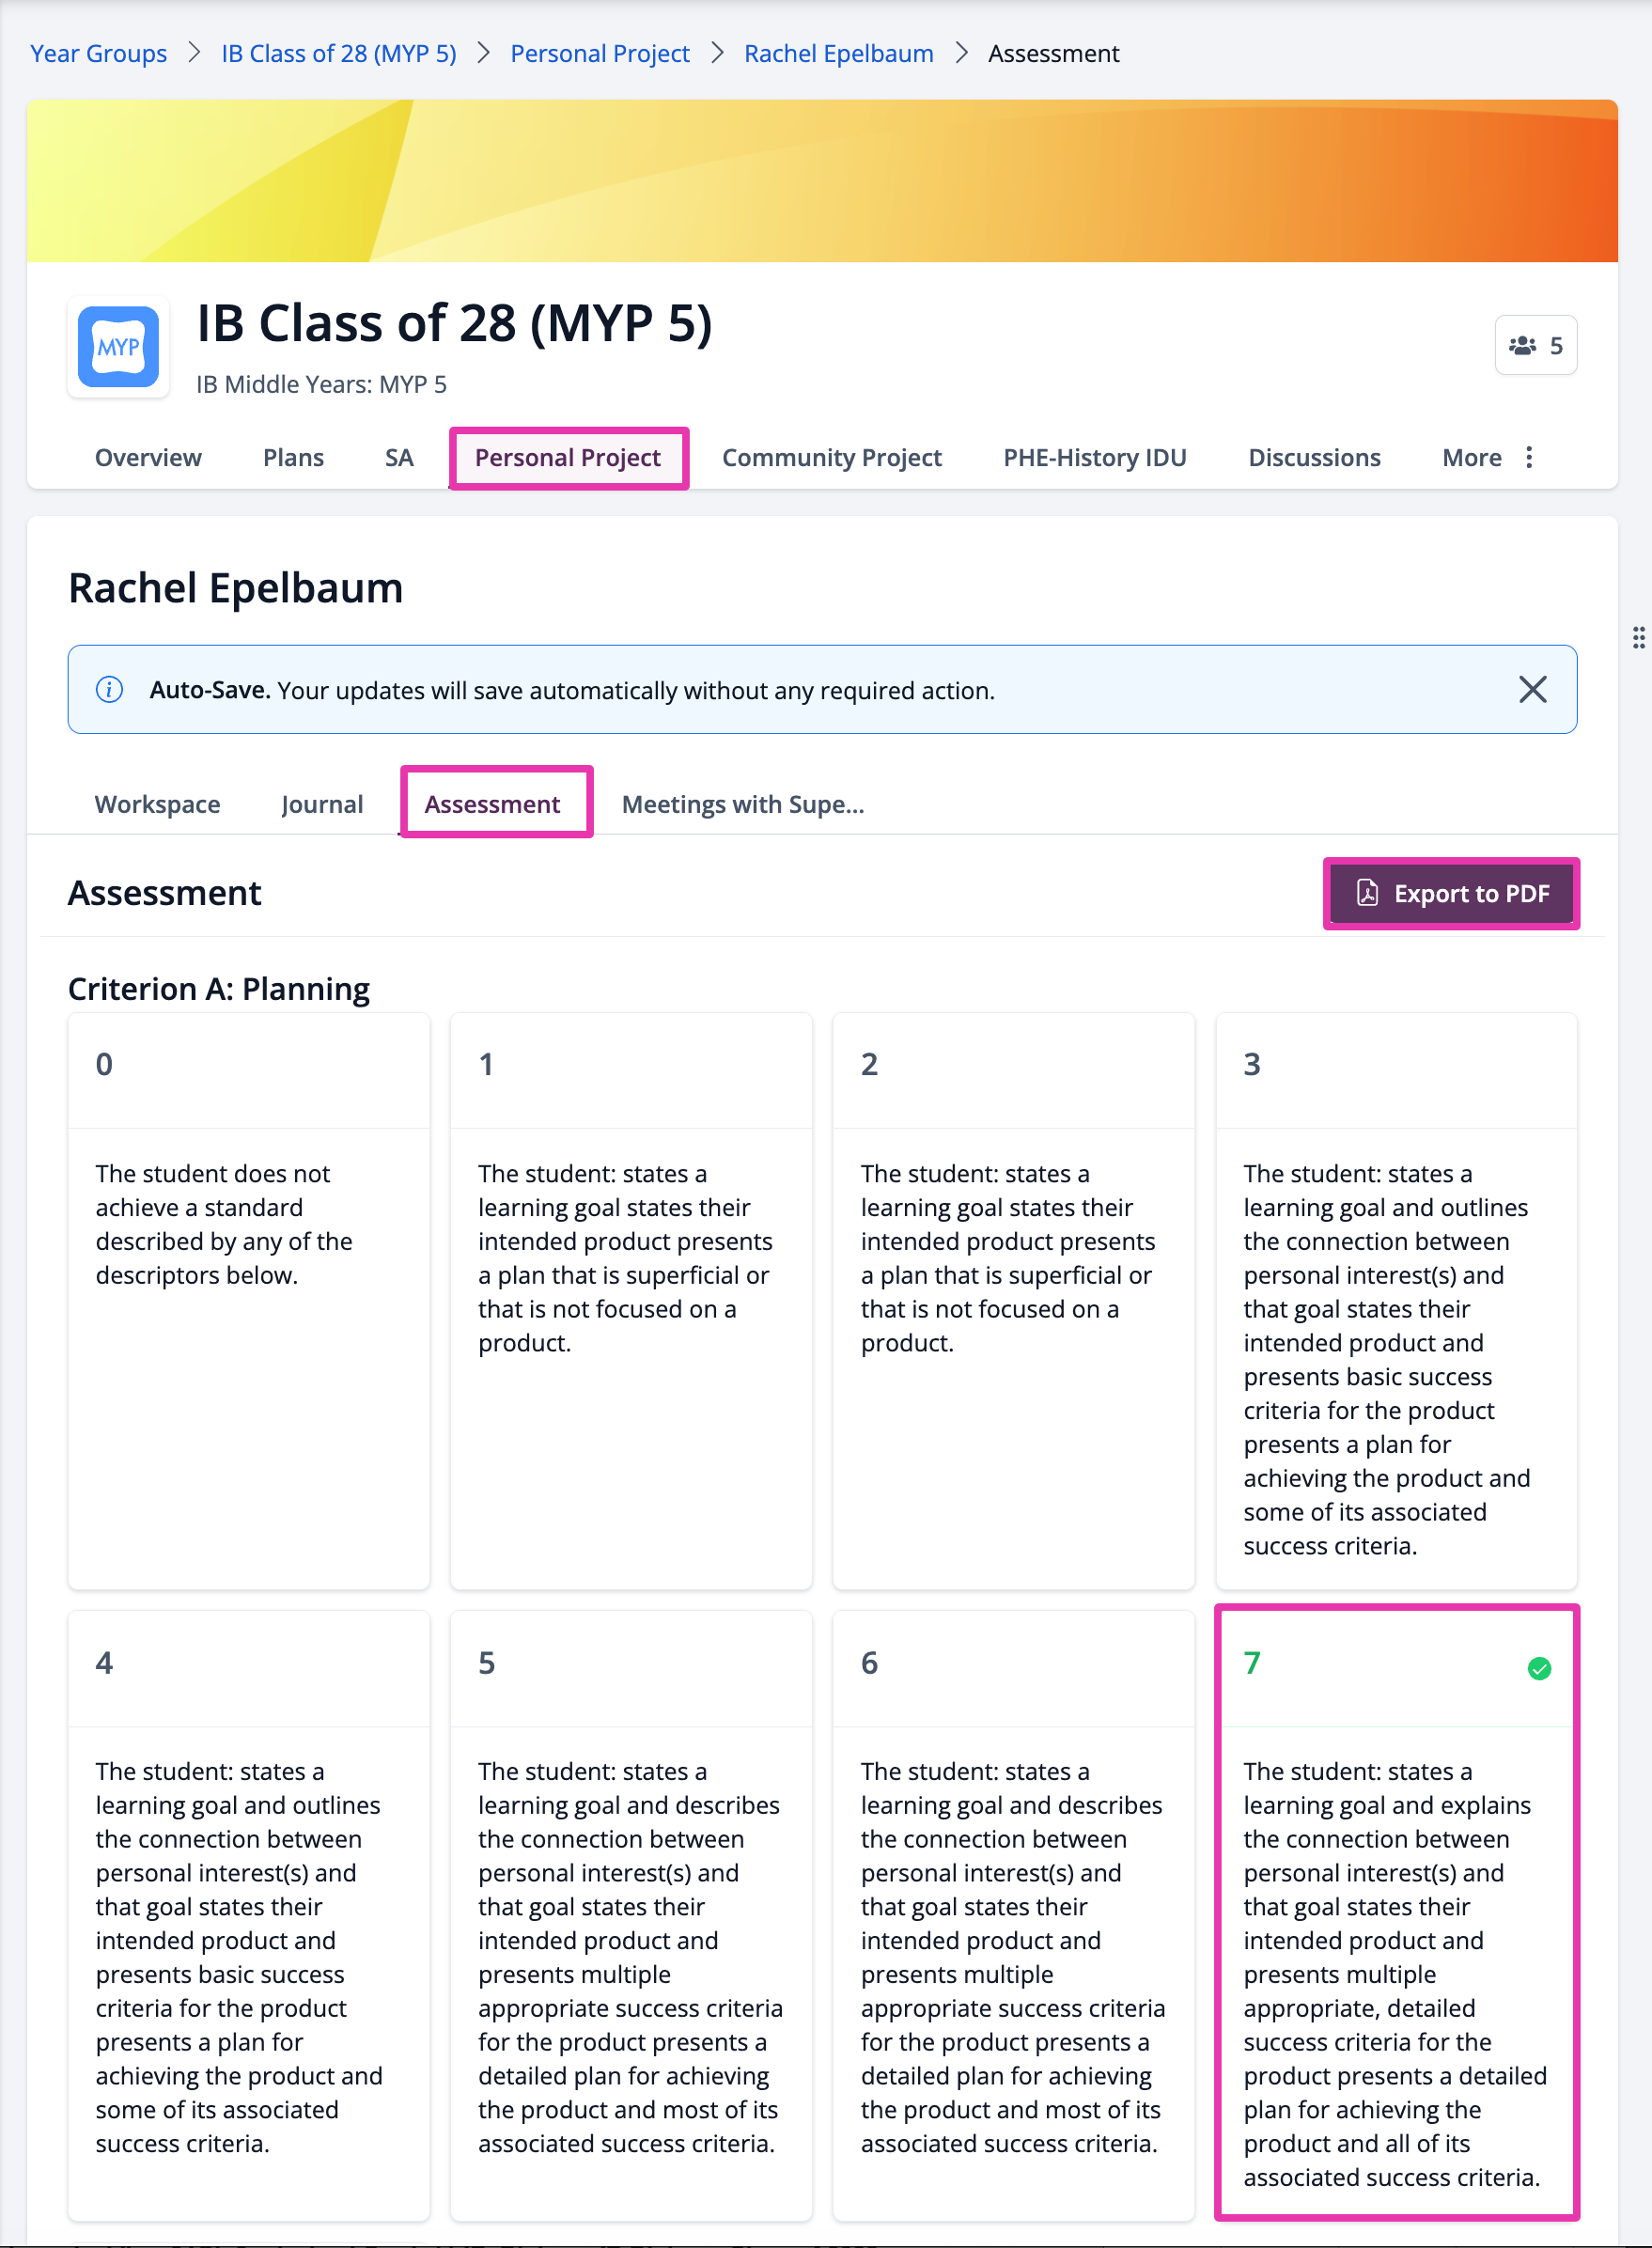Click the MYP class logo icon
Image resolution: width=1652 pixels, height=2248 pixels.
(x=118, y=347)
